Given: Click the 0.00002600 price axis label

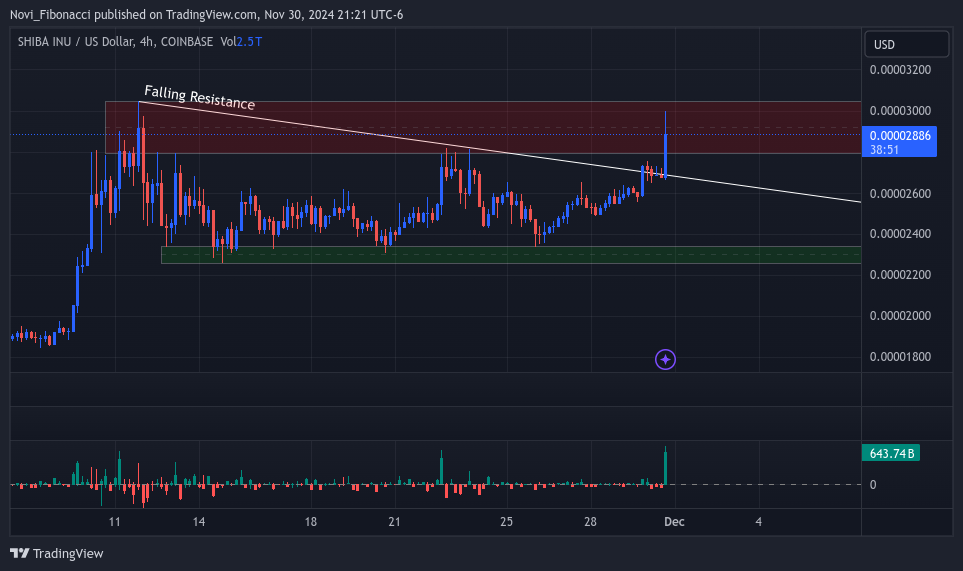Looking at the screenshot, I should 900,193.
